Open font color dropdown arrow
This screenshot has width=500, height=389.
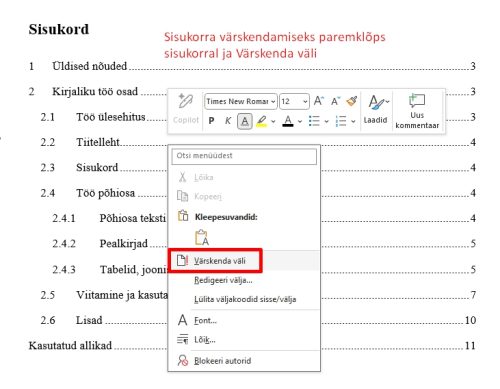tap(300, 121)
